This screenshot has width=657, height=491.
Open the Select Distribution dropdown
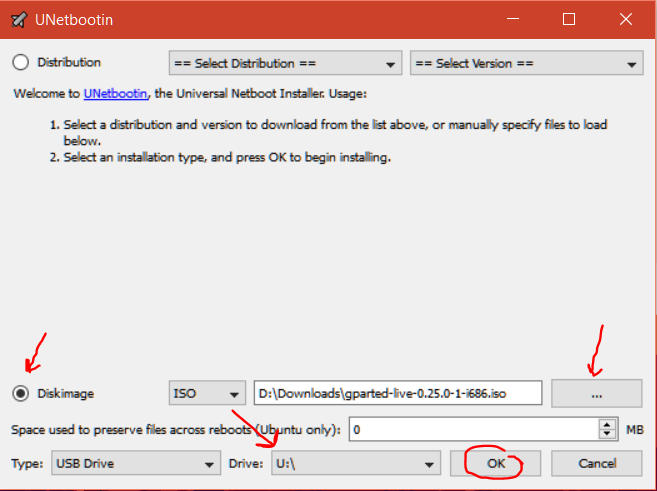point(285,63)
